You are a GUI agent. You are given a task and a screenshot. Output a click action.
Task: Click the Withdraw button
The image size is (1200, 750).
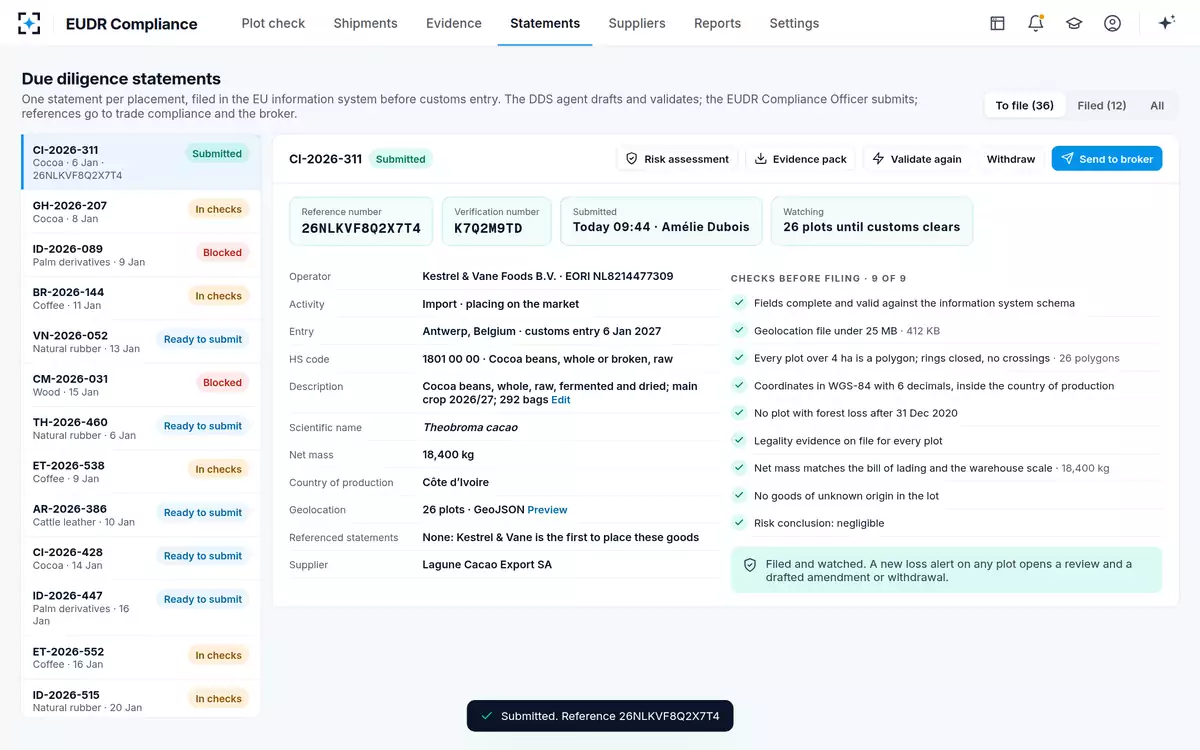1010,158
